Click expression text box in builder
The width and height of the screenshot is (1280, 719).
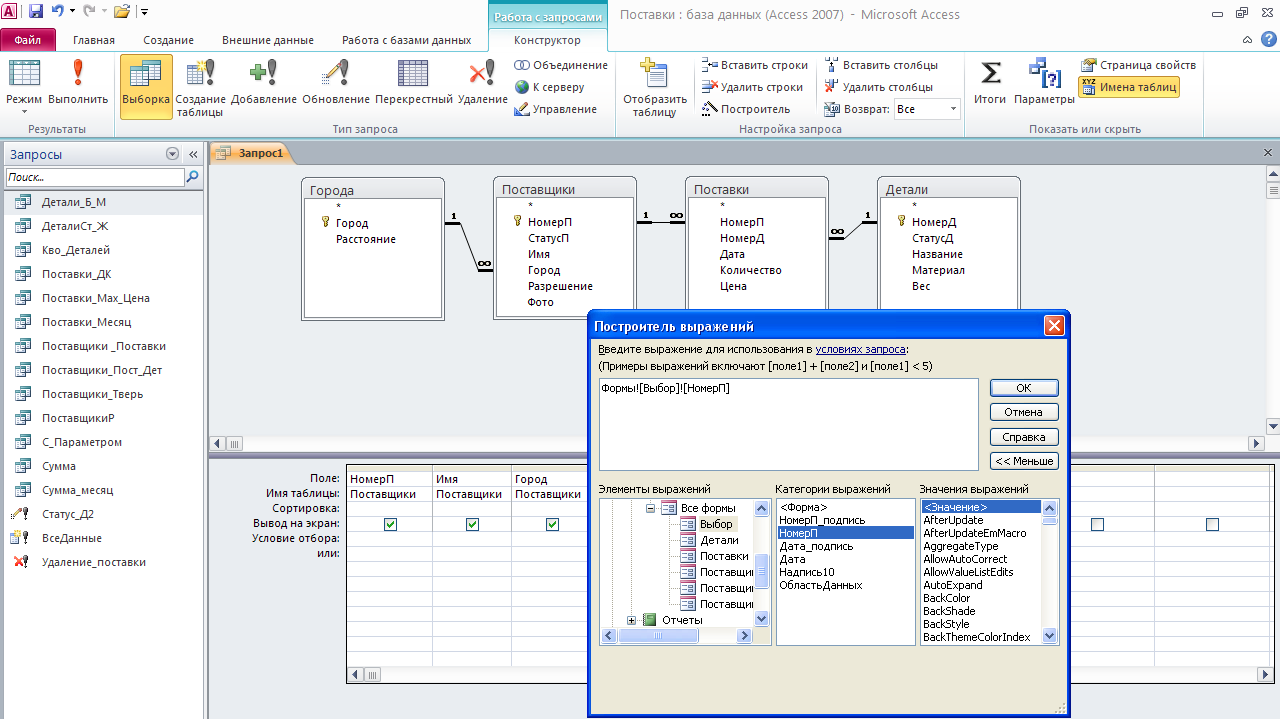point(788,424)
